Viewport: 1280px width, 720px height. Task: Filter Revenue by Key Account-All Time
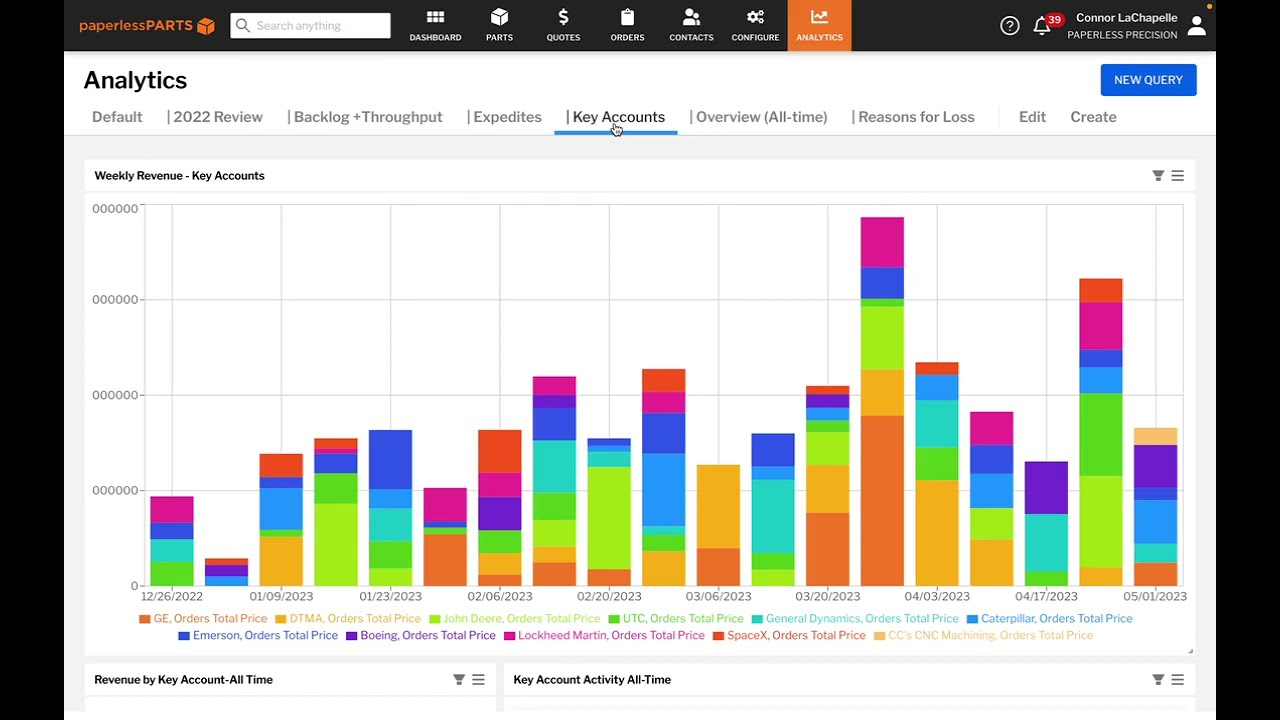[x=459, y=679]
